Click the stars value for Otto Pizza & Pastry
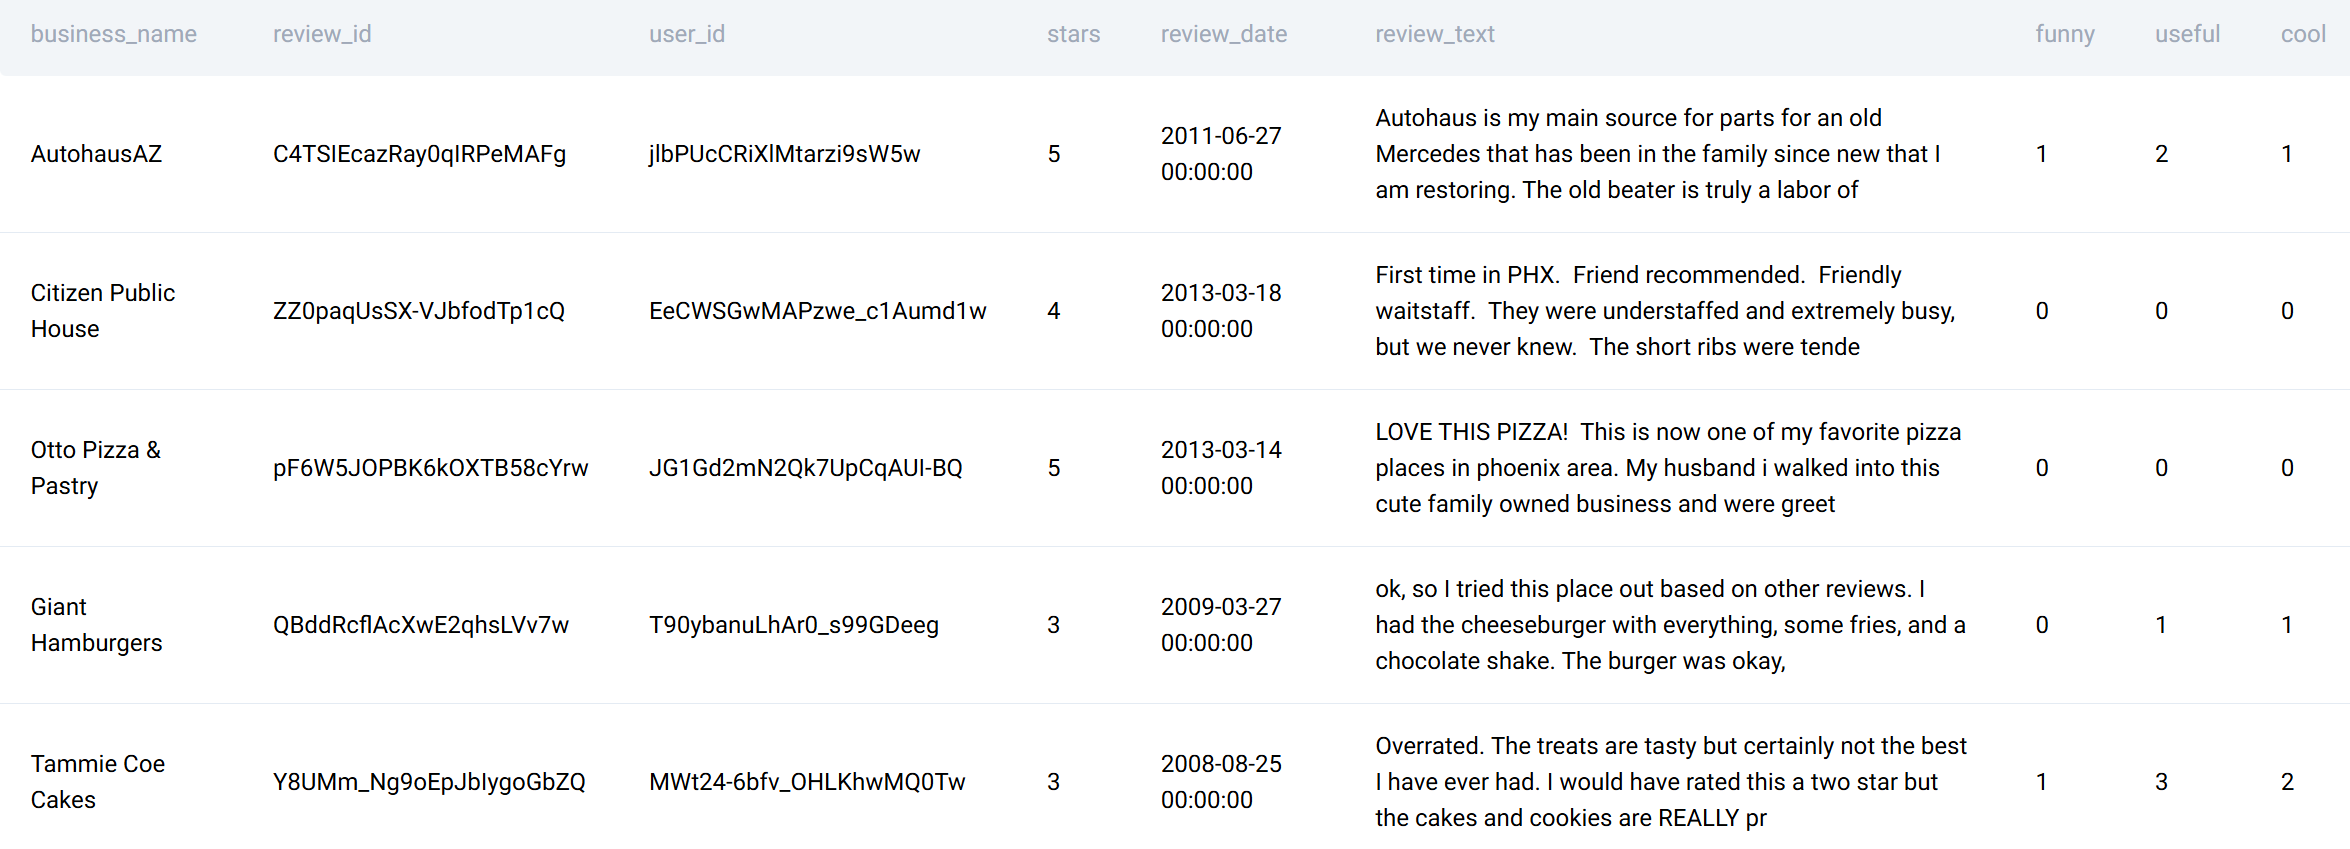Viewport: 2350px width, 849px height. 1054,468
